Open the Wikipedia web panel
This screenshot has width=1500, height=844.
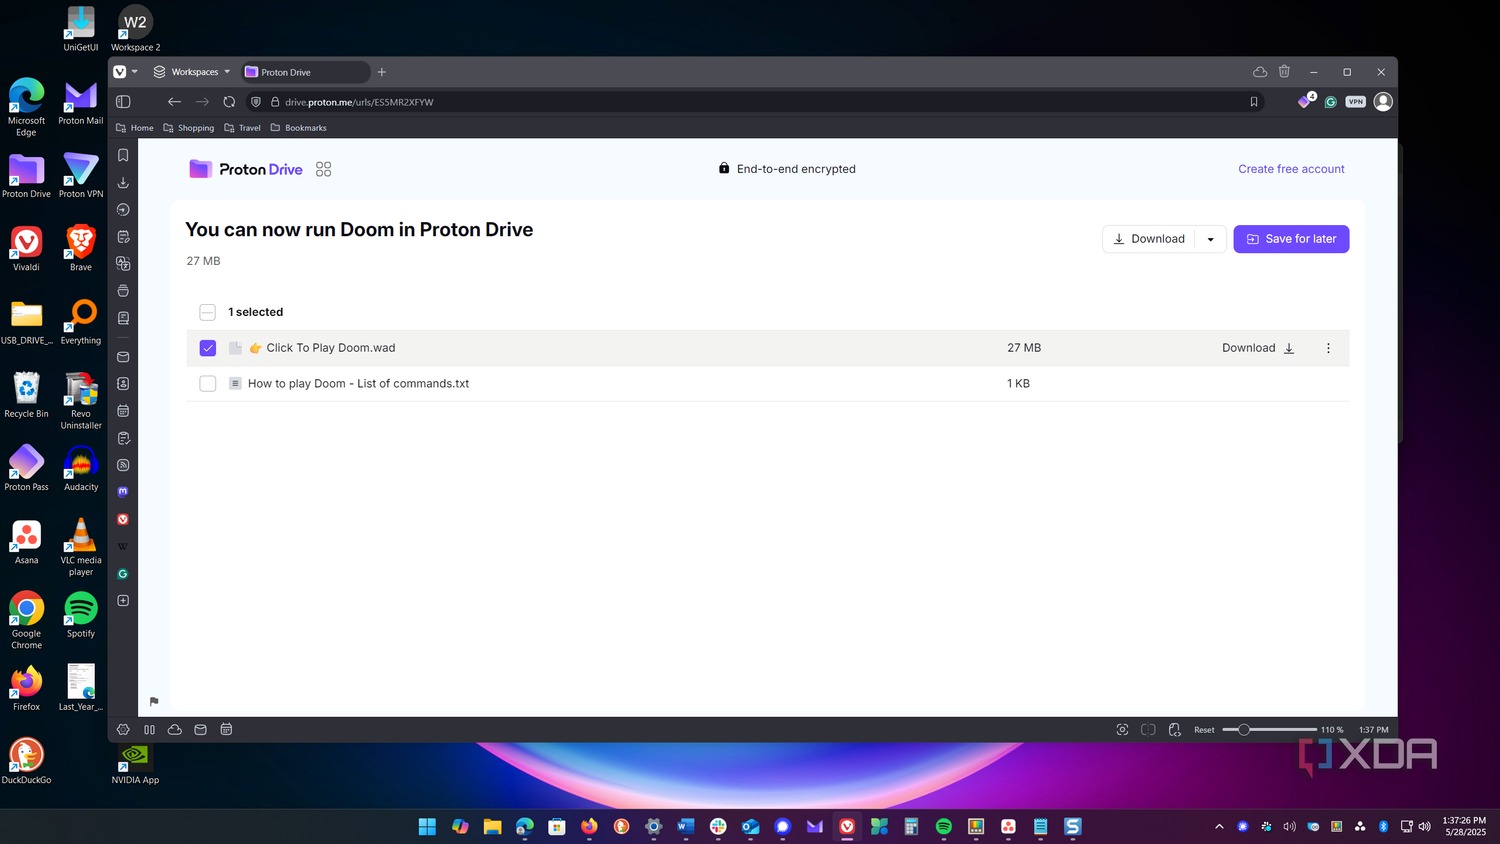click(x=123, y=546)
